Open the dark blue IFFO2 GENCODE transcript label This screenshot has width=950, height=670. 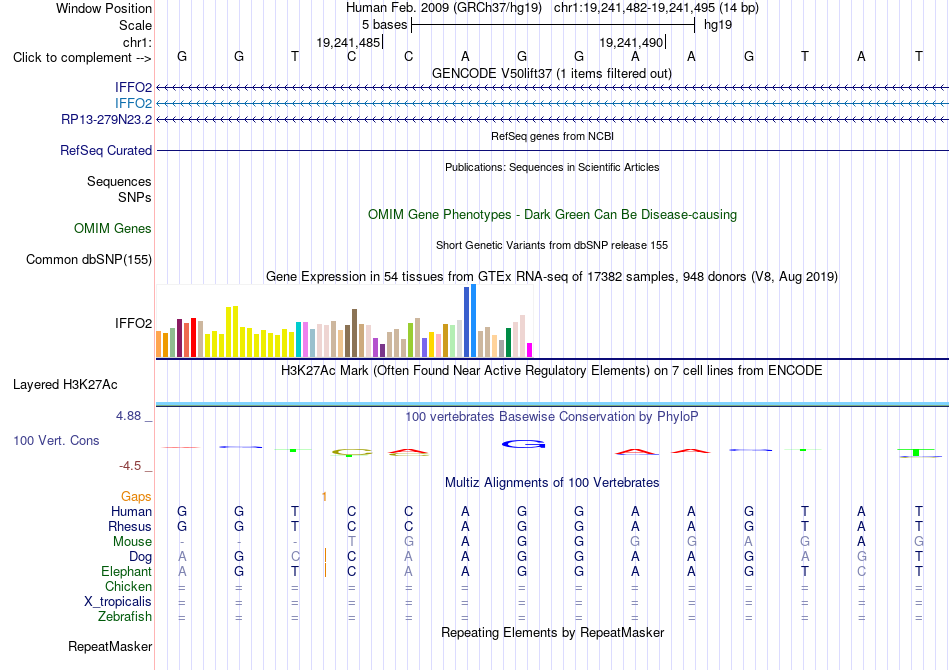[x=133, y=87]
